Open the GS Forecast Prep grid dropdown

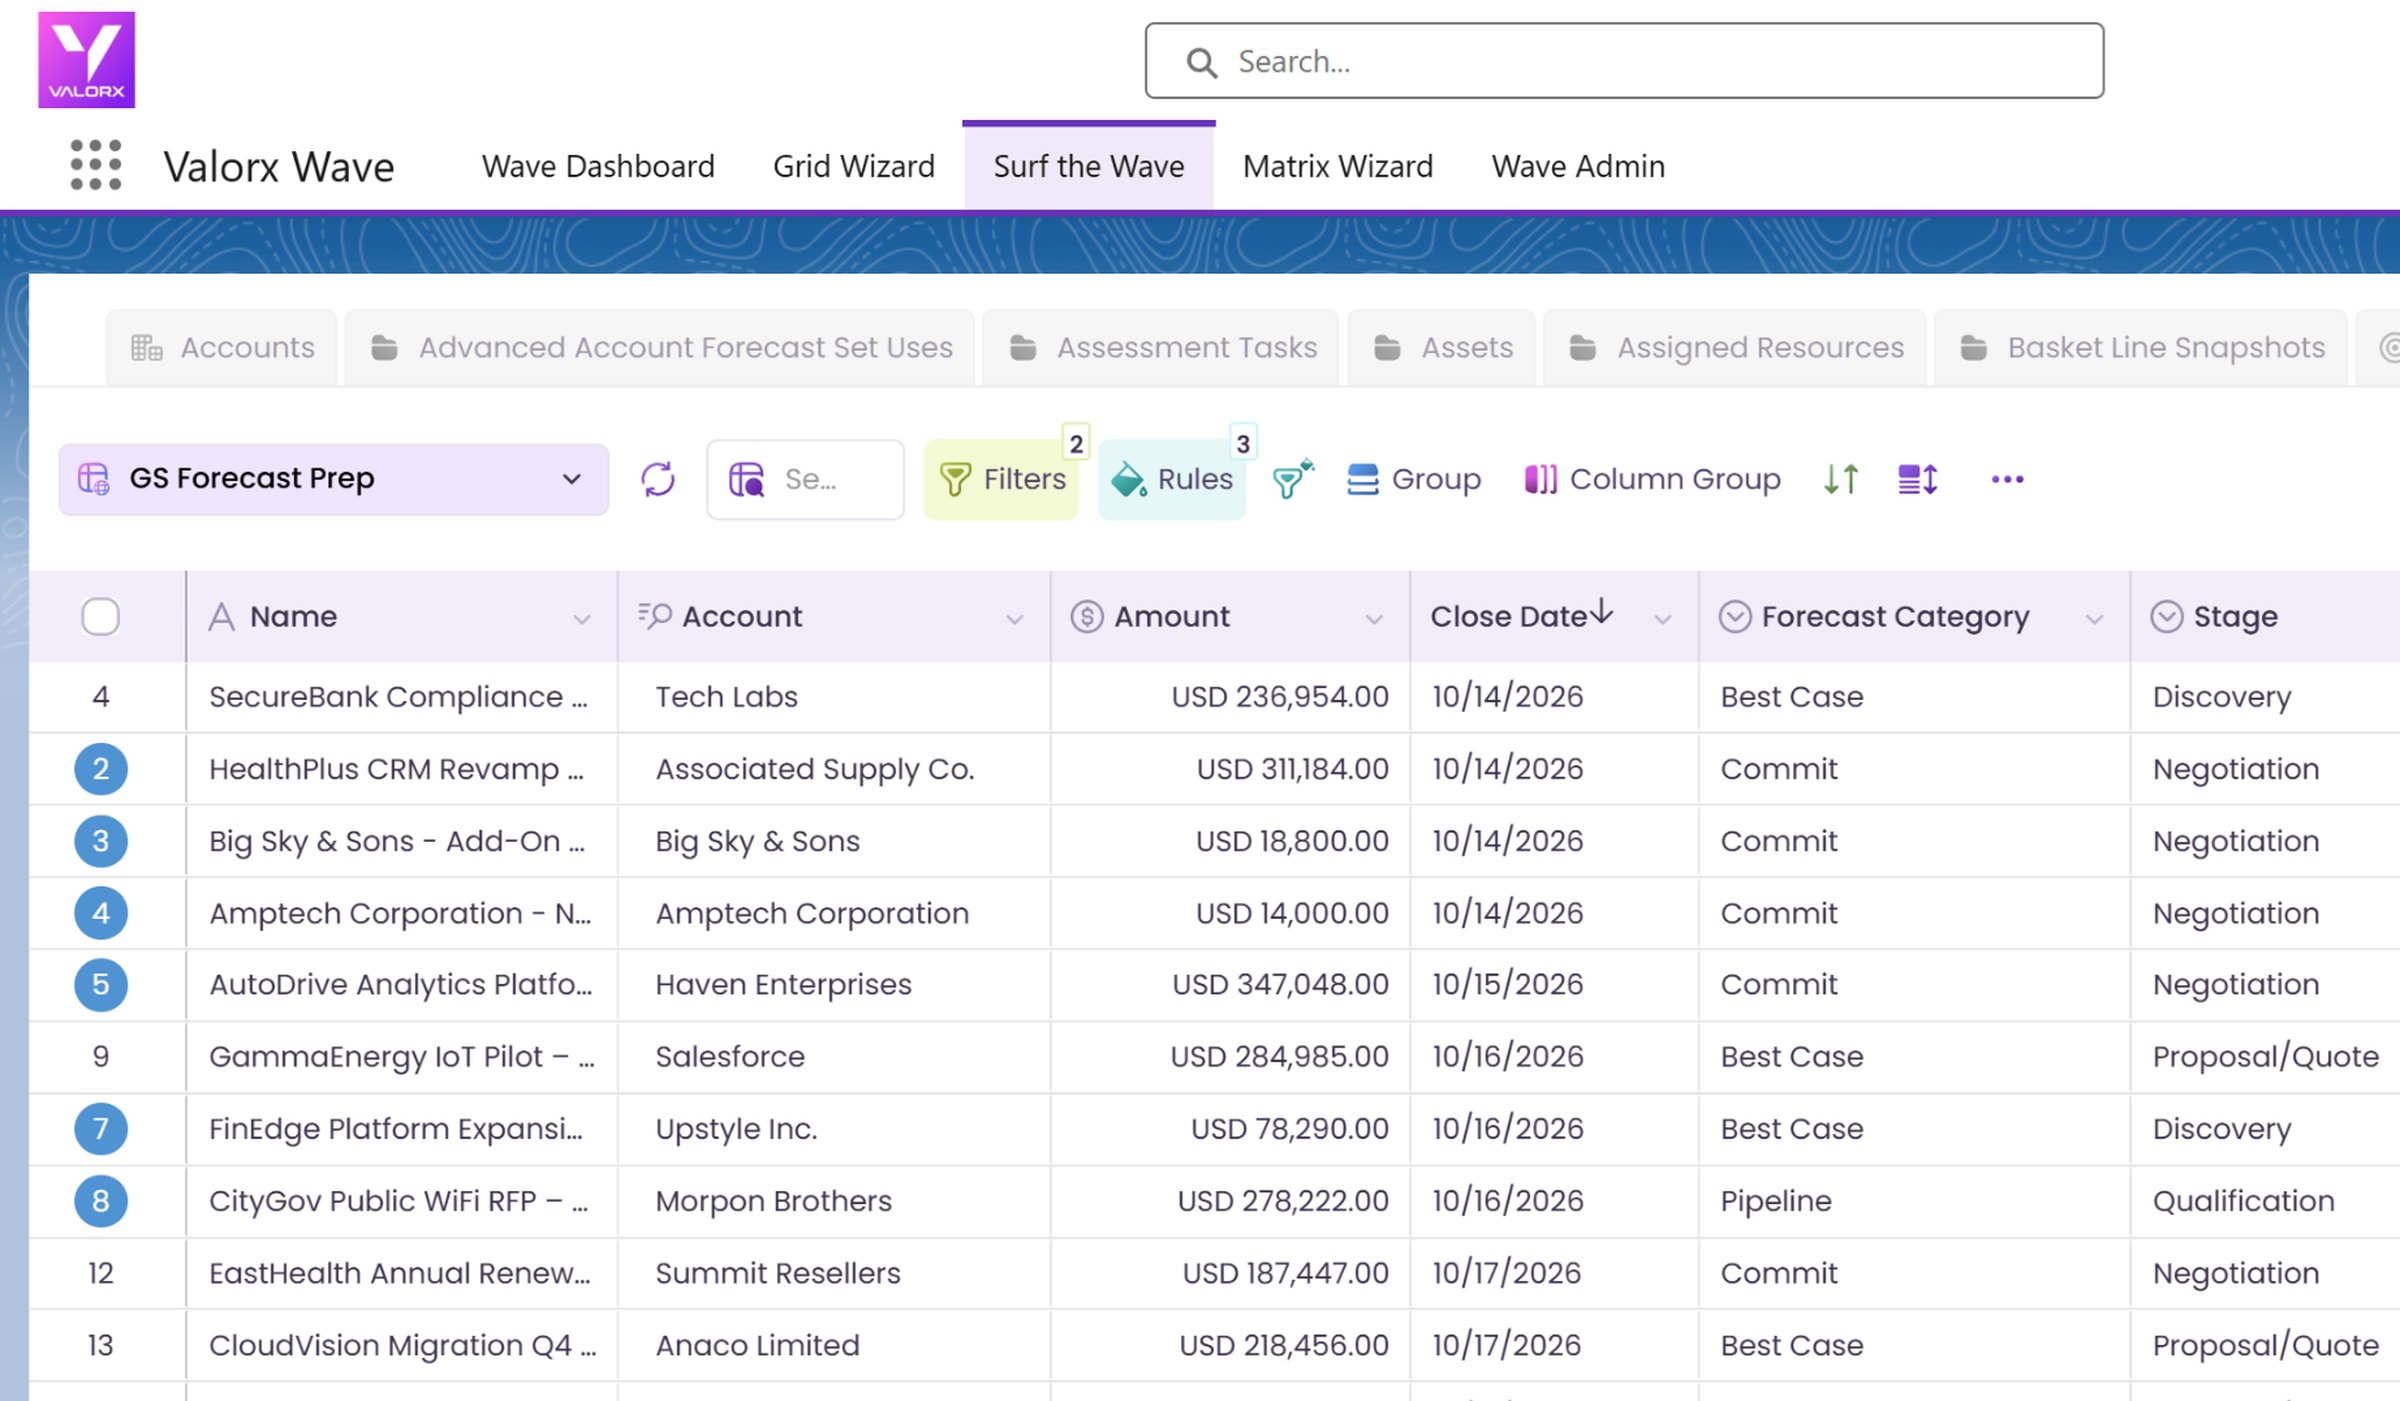(x=333, y=479)
